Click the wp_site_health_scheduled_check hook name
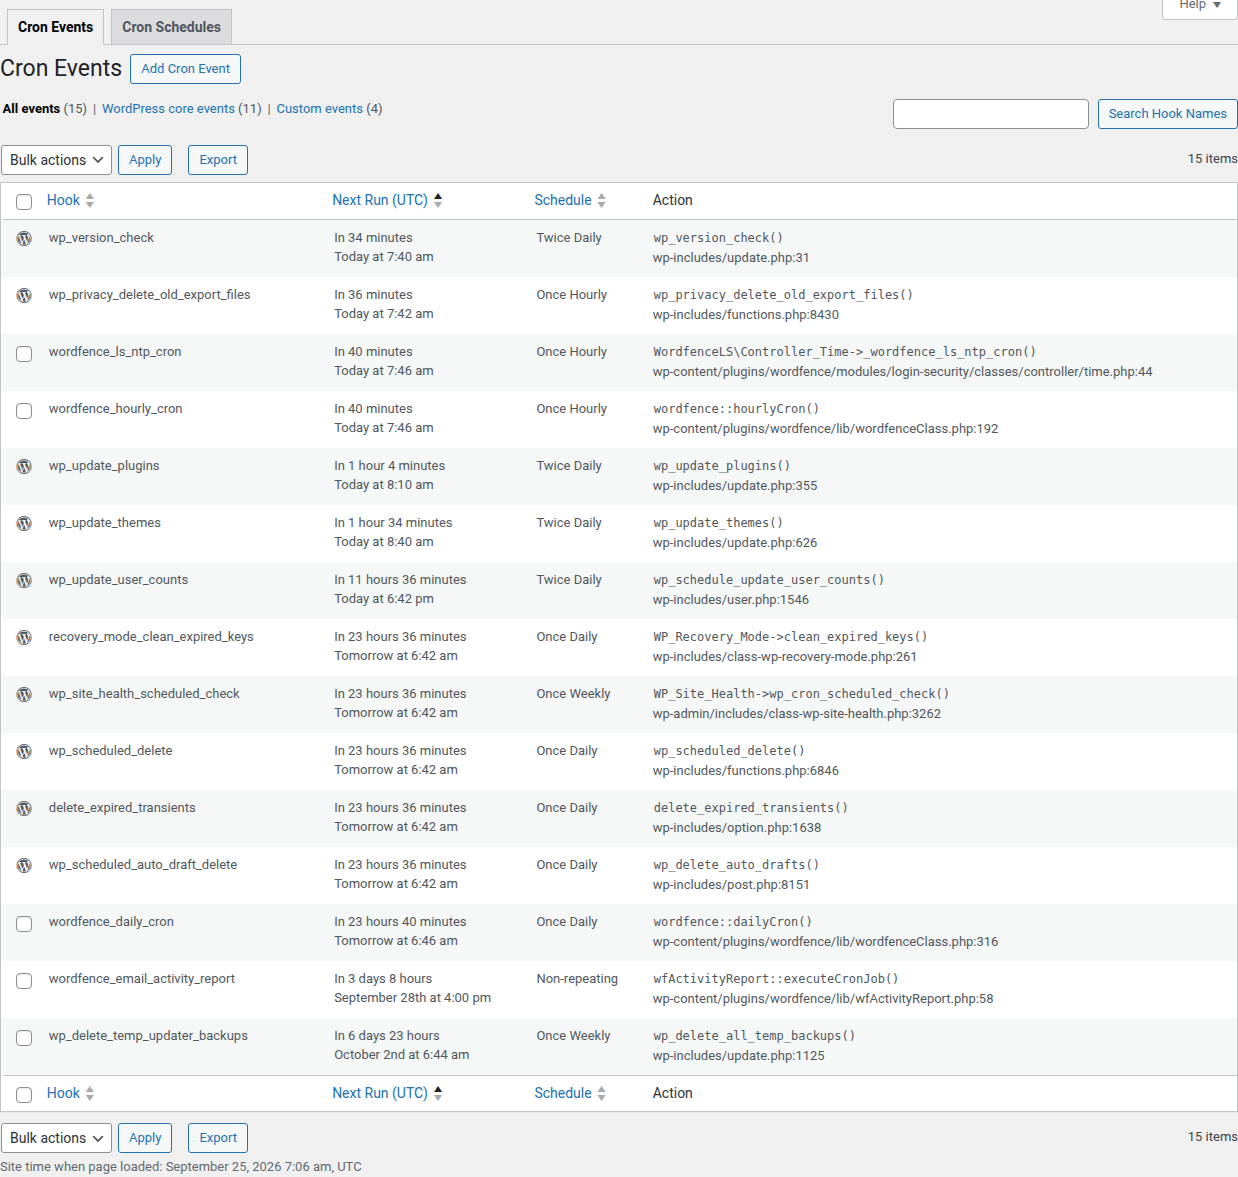1238x1177 pixels. [144, 694]
